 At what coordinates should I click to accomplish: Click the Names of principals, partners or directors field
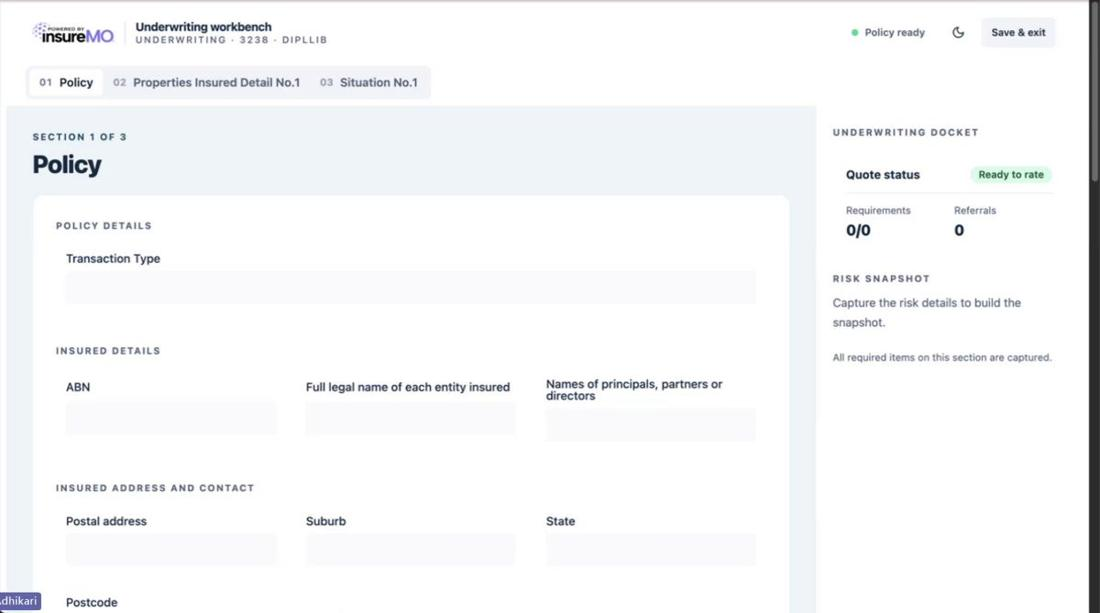pos(651,424)
